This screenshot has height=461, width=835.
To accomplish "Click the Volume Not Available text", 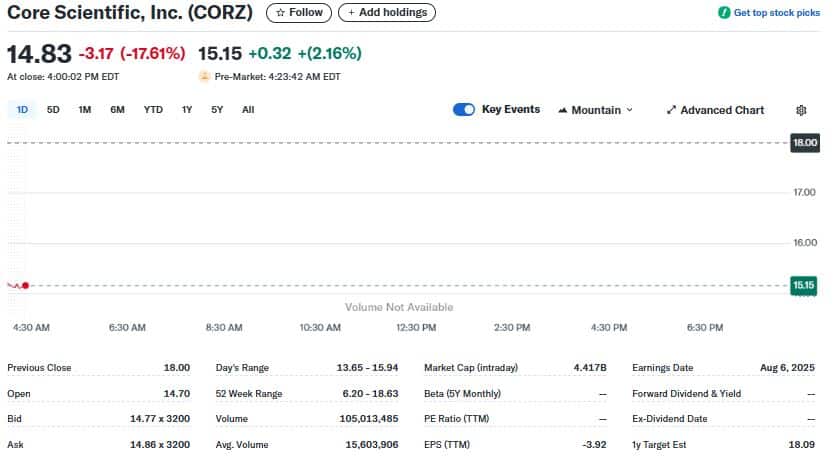I will (399, 307).
